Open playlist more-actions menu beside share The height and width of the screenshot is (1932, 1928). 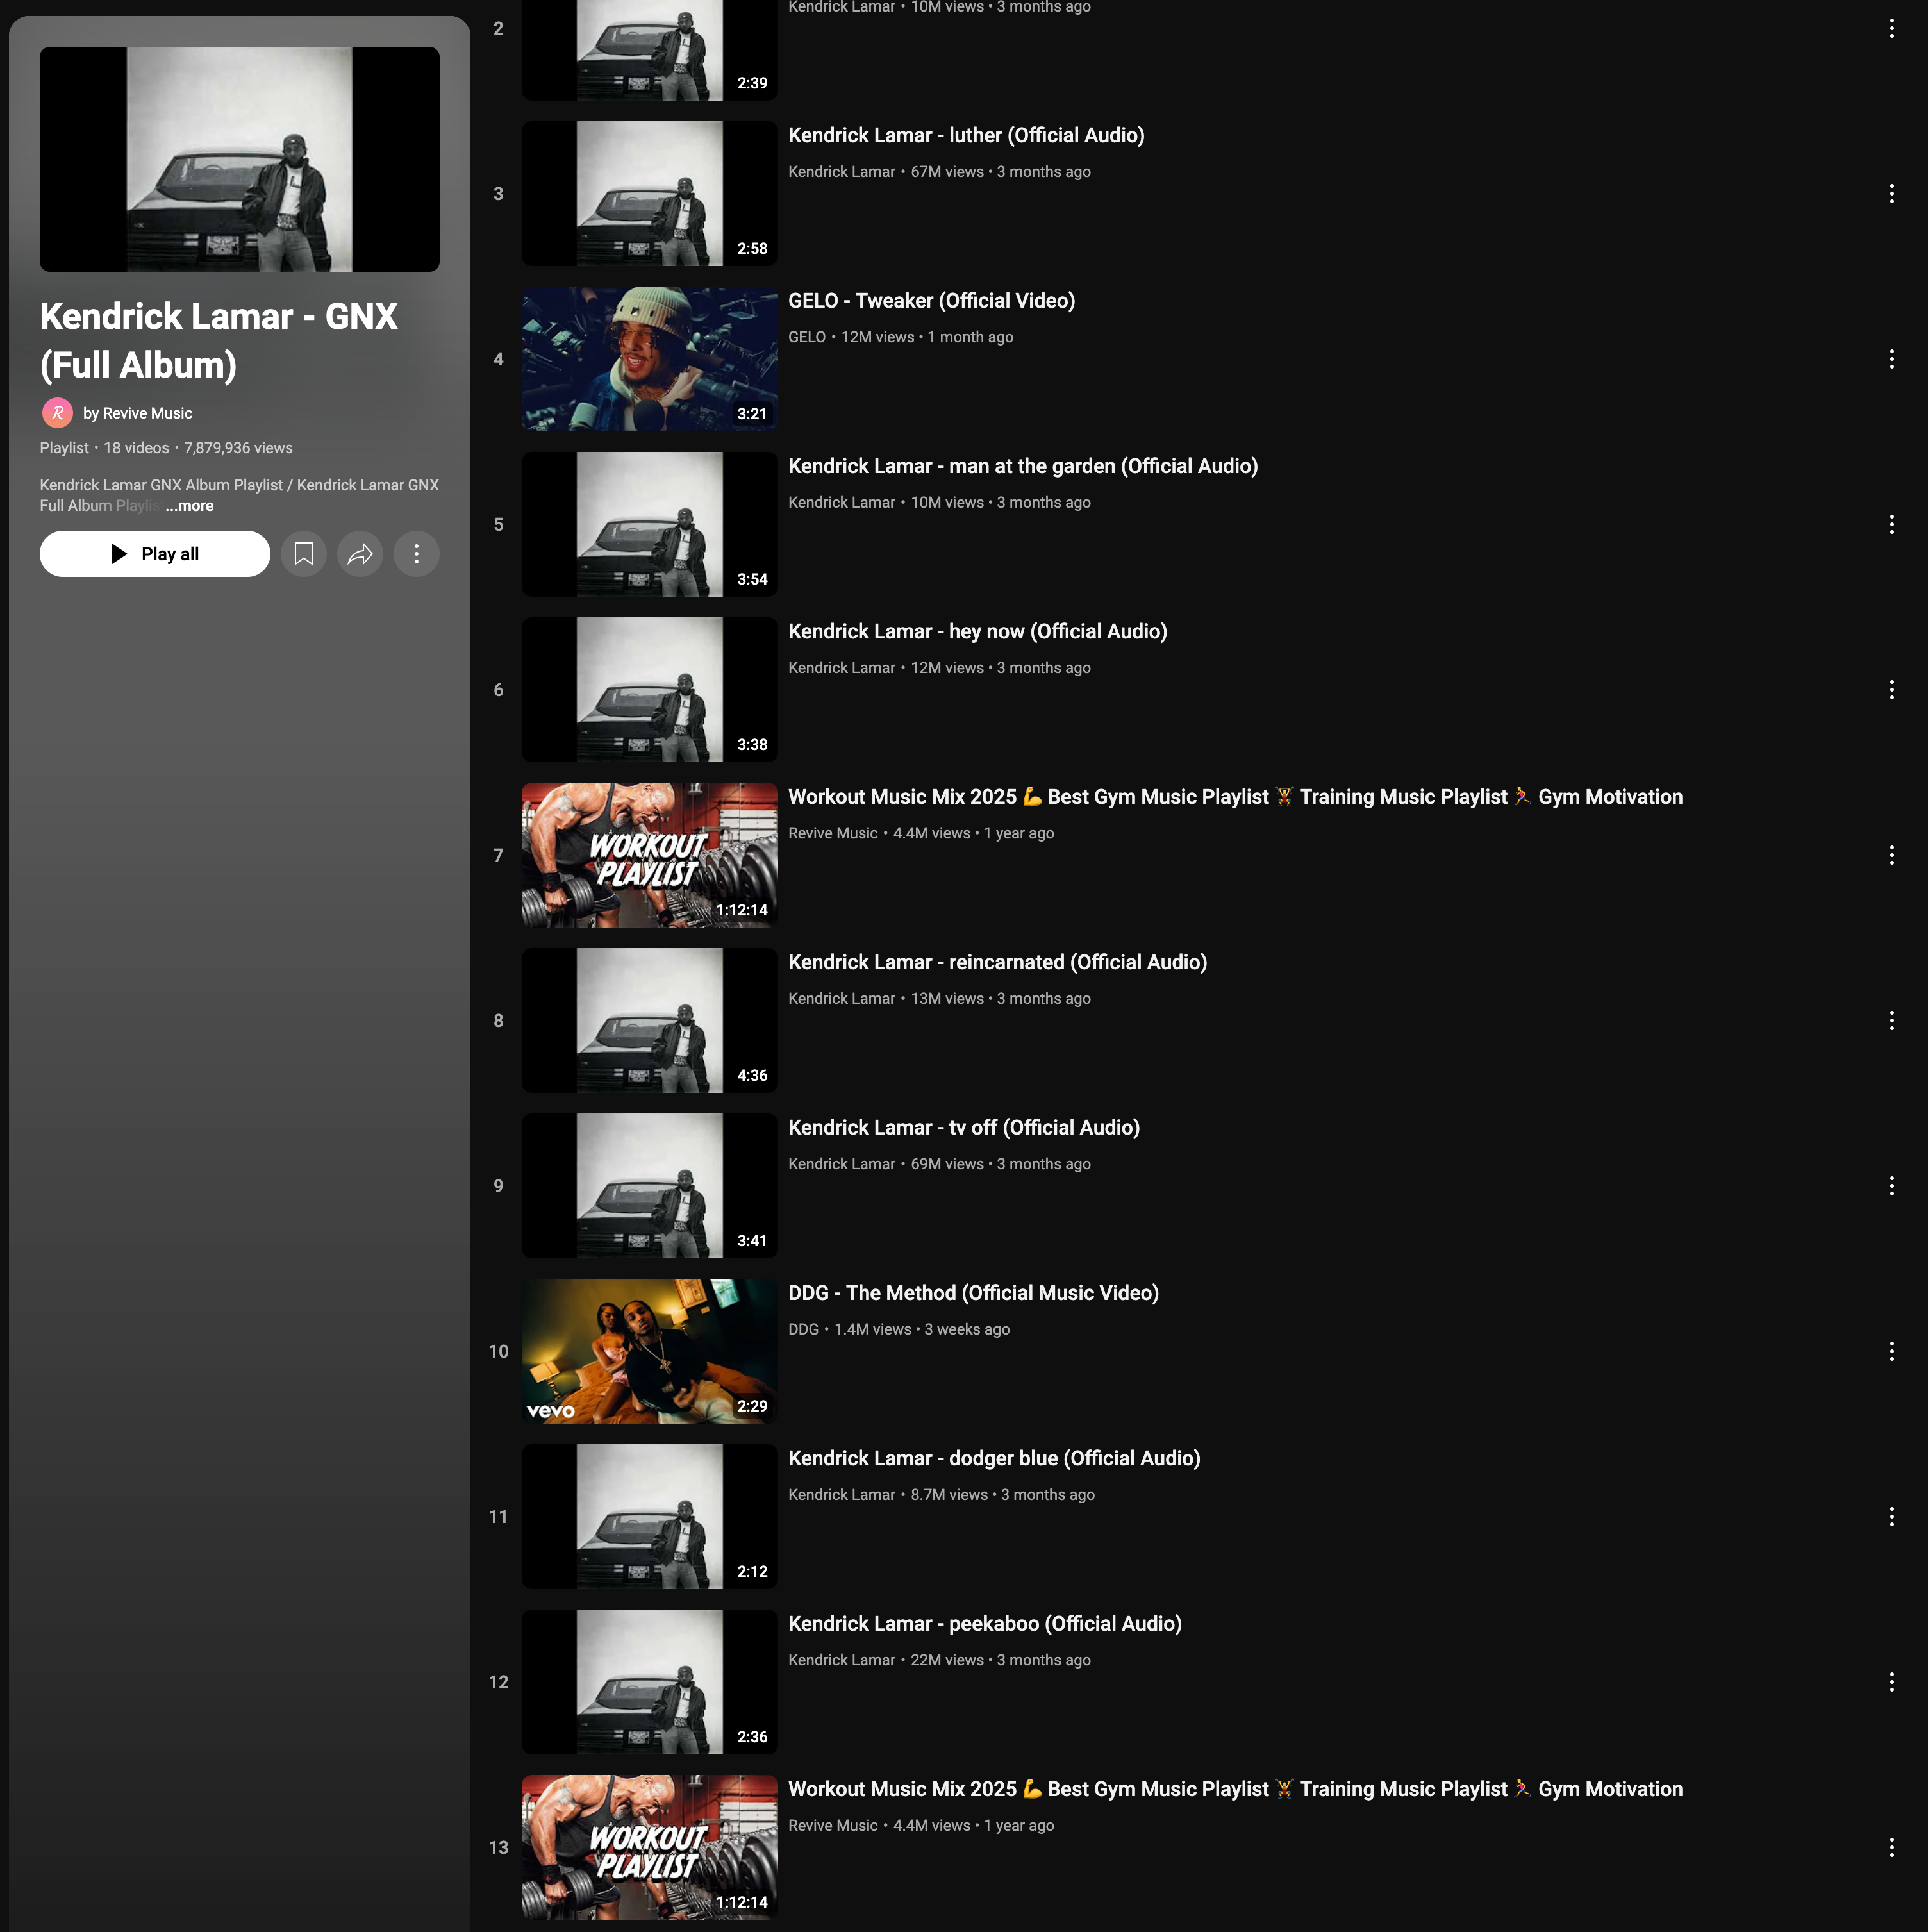click(416, 554)
